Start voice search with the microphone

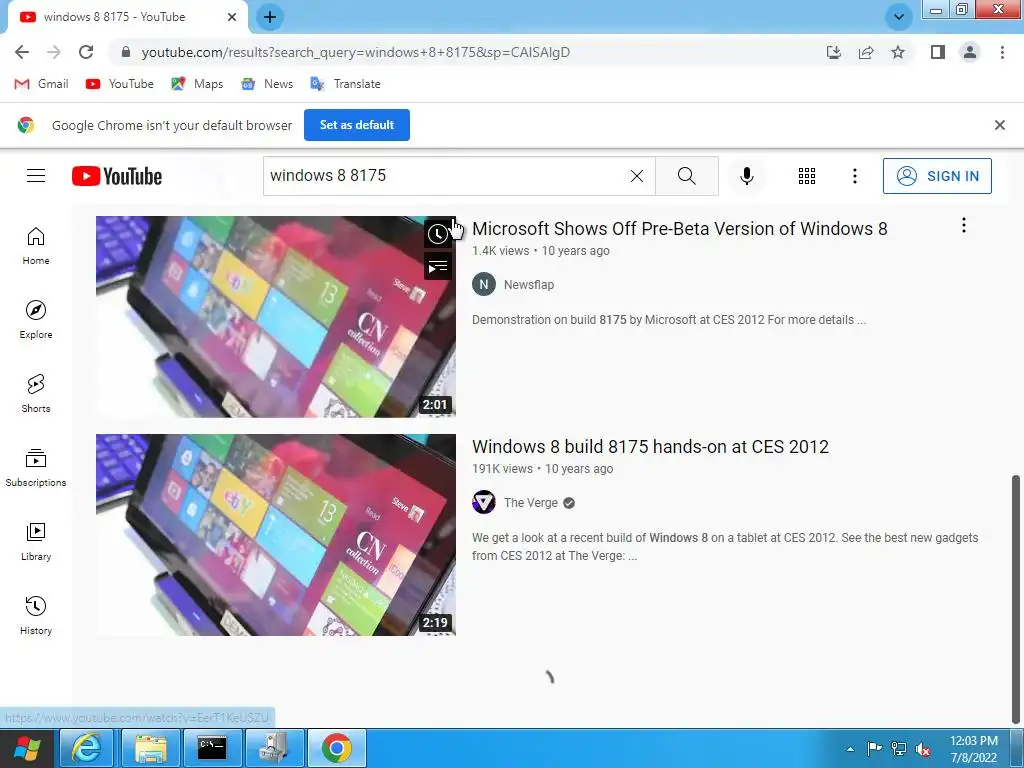click(x=746, y=176)
